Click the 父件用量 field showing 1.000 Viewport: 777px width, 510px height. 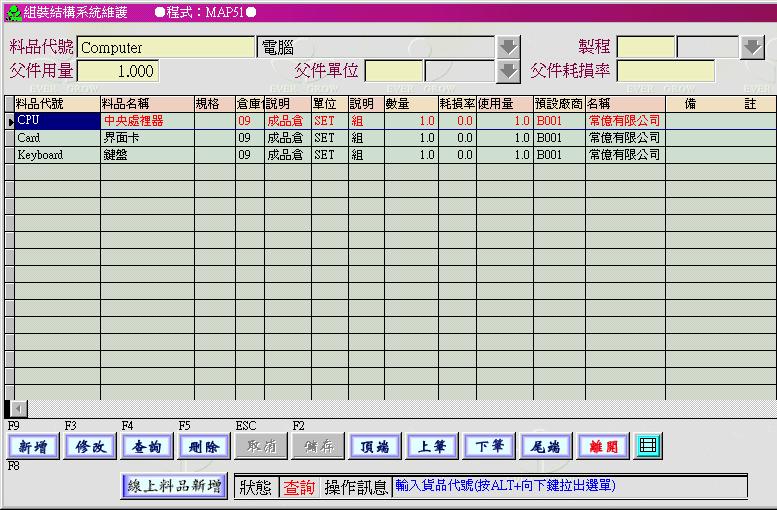[x=117, y=71]
